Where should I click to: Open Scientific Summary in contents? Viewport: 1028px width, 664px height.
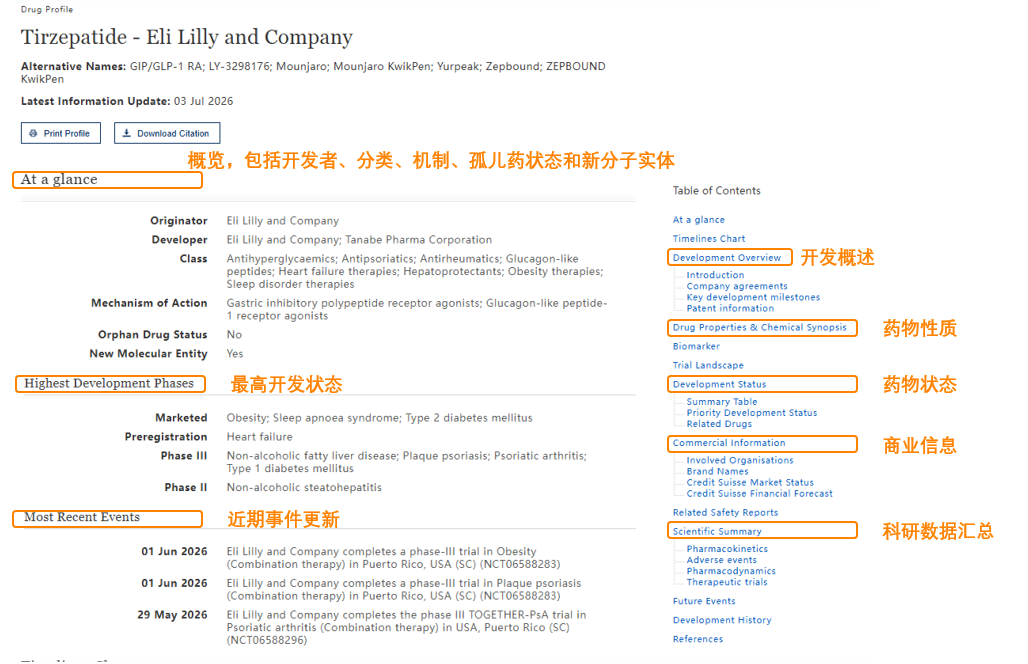717,532
